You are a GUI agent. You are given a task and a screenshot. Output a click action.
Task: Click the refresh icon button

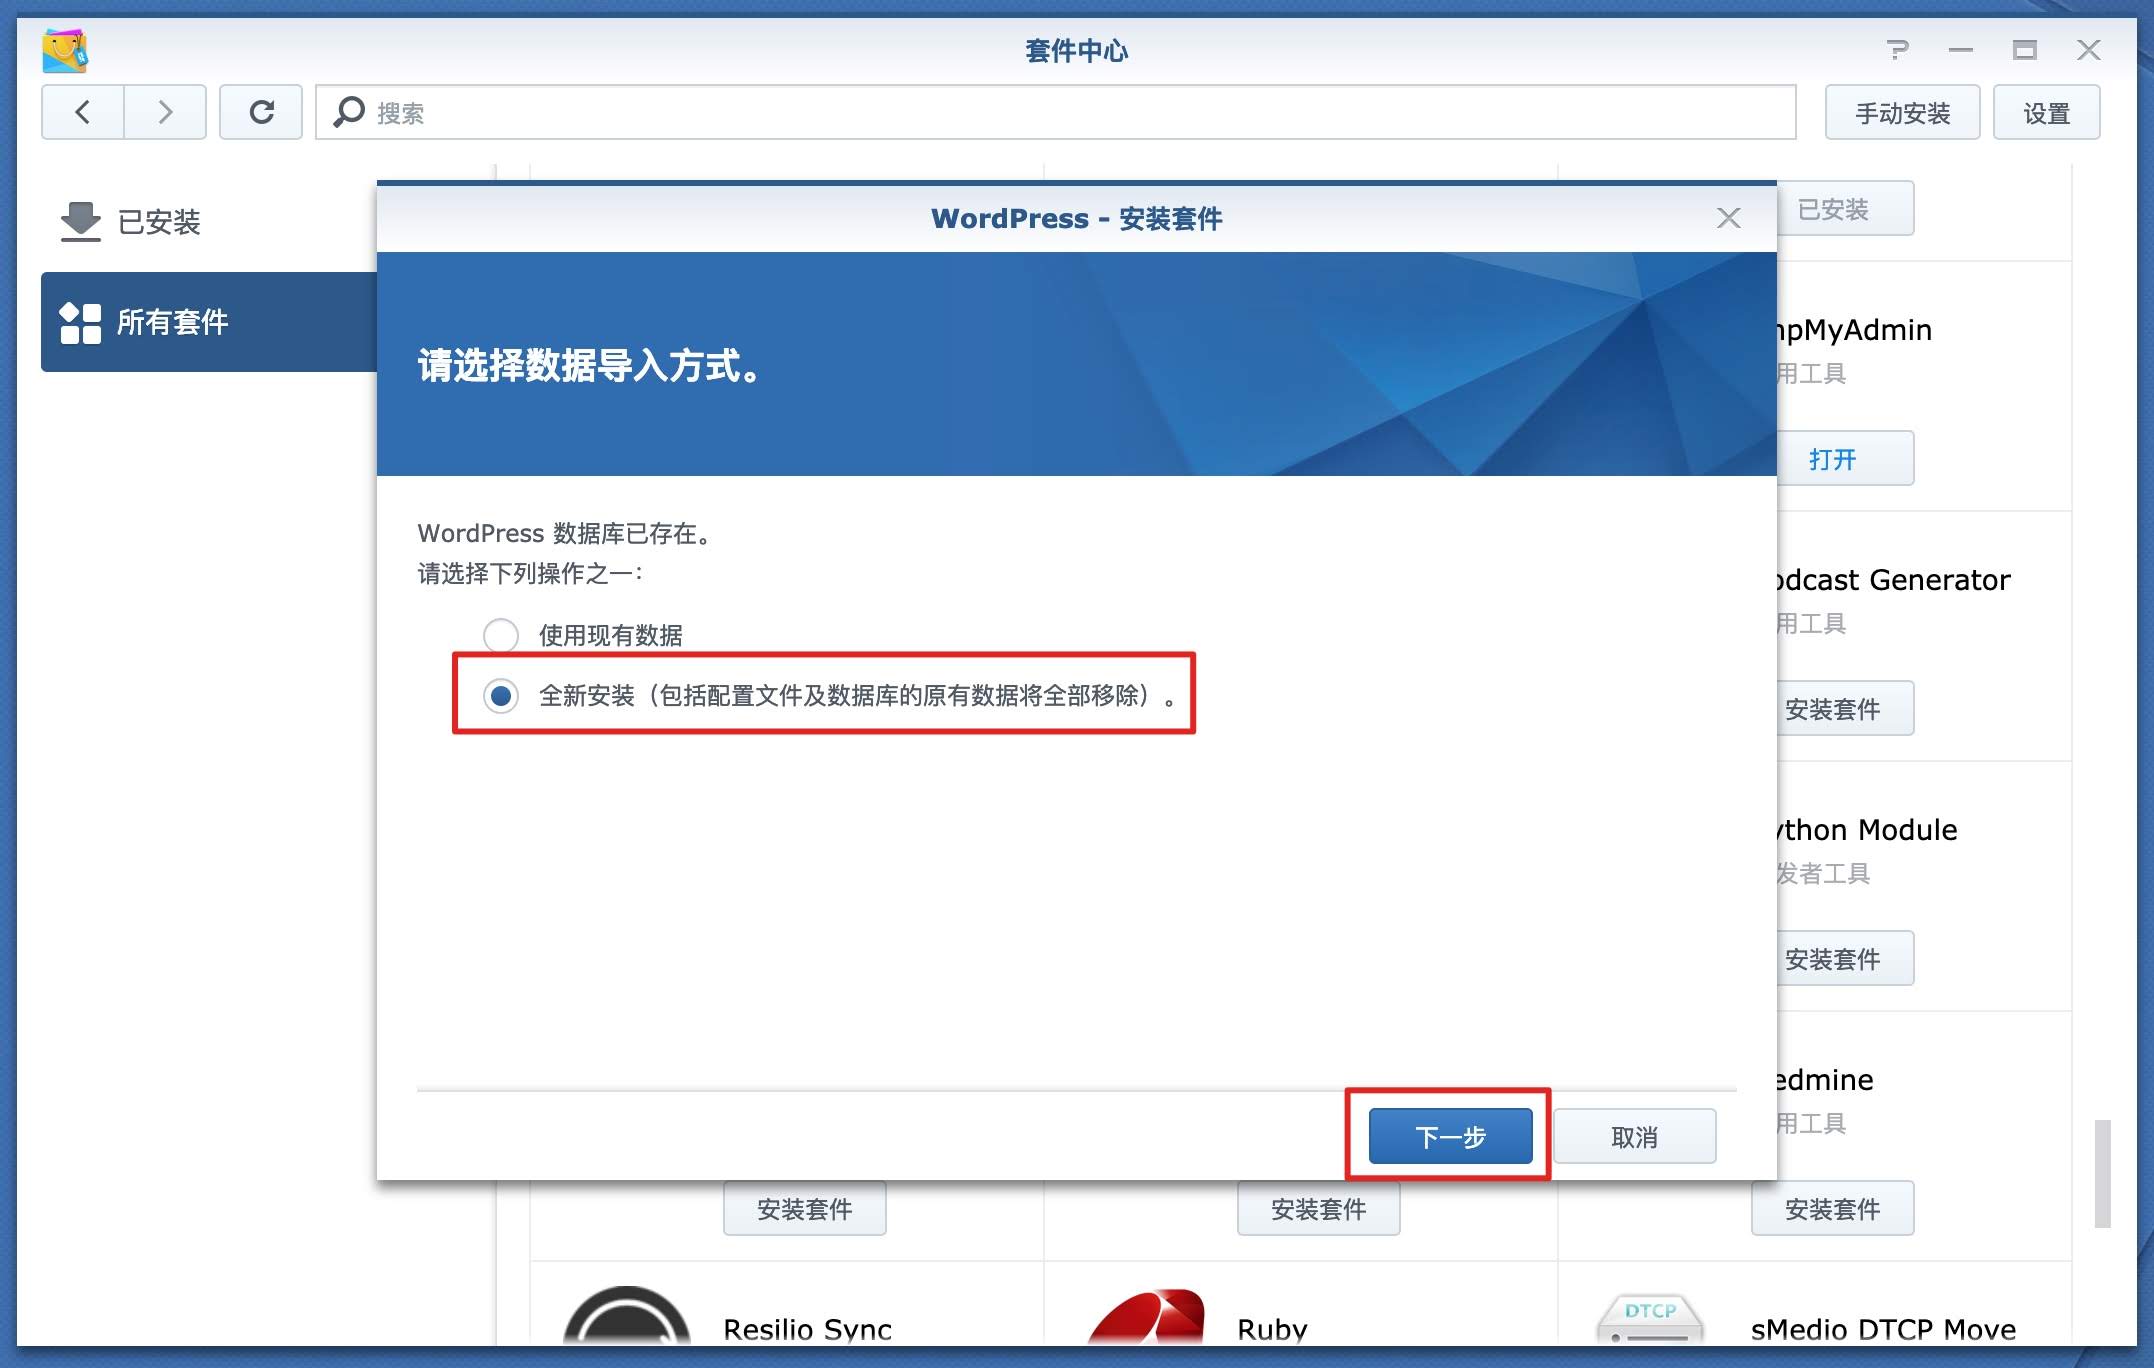point(261,112)
